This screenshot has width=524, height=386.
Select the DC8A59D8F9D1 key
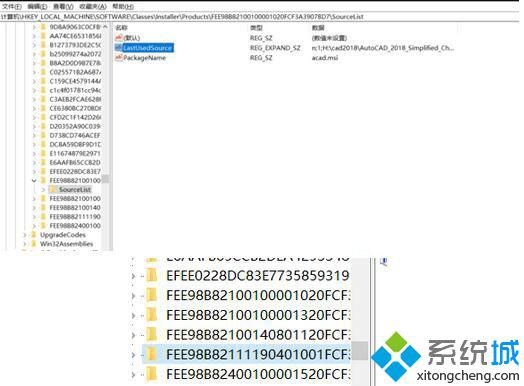(x=75, y=144)
